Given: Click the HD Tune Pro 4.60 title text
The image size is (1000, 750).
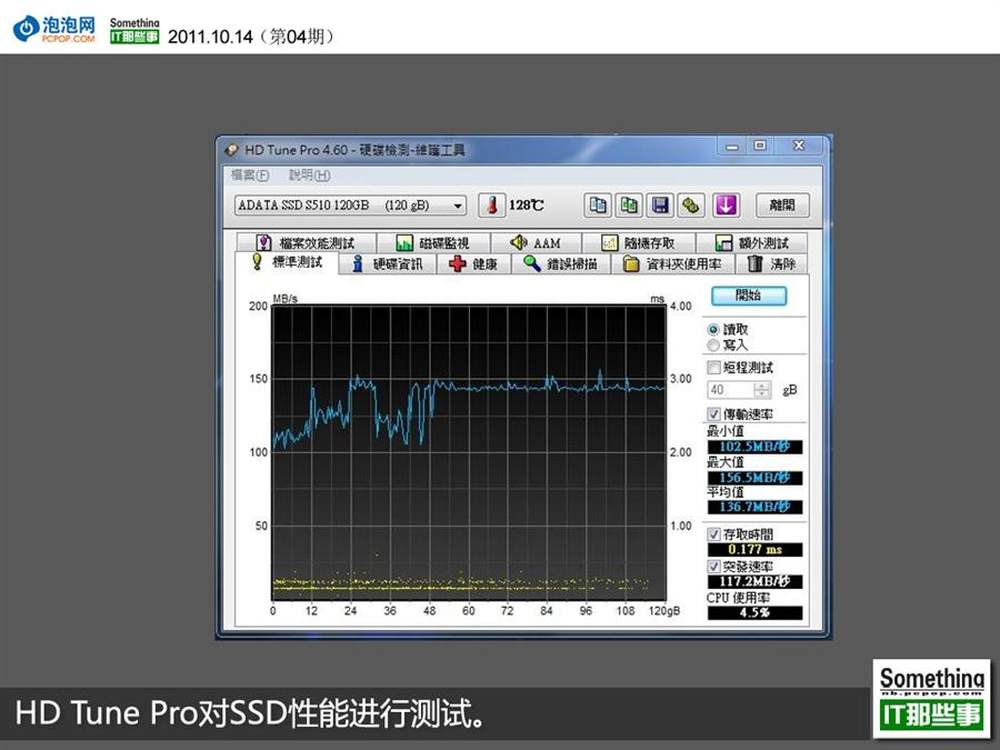Looking at the screenshot, I should click(x=355, y=151).
